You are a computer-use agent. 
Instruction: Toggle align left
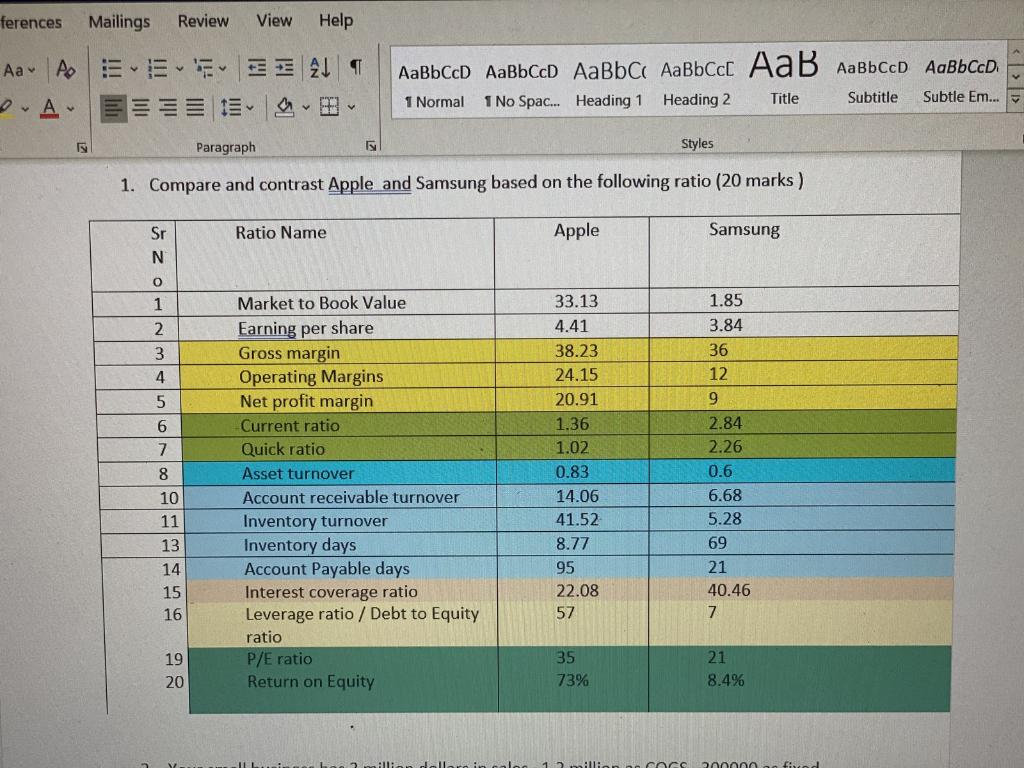point(114,108)
